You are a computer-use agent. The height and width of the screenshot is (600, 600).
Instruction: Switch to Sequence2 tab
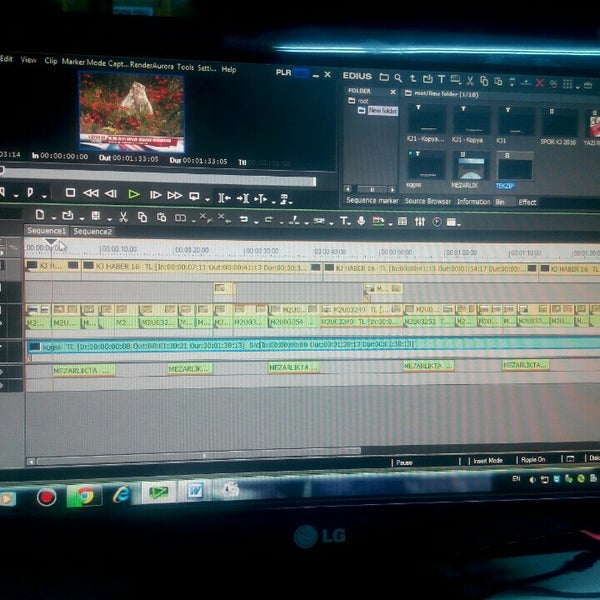click(x=92, y=232)
